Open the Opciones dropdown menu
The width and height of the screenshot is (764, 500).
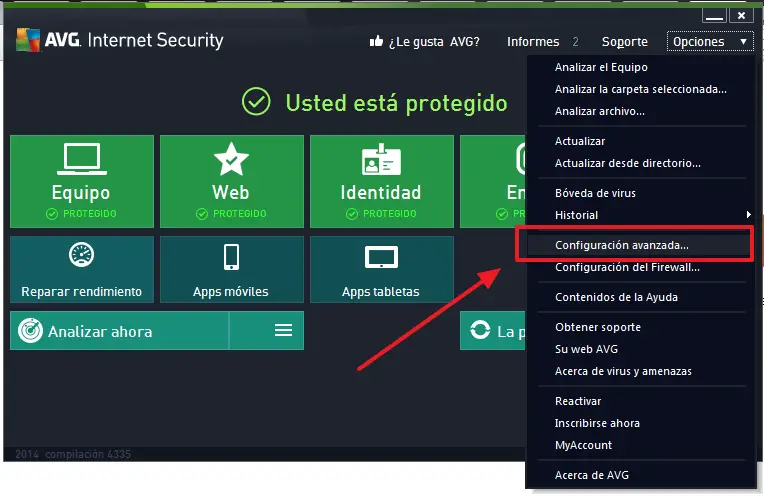coord(710,41)
